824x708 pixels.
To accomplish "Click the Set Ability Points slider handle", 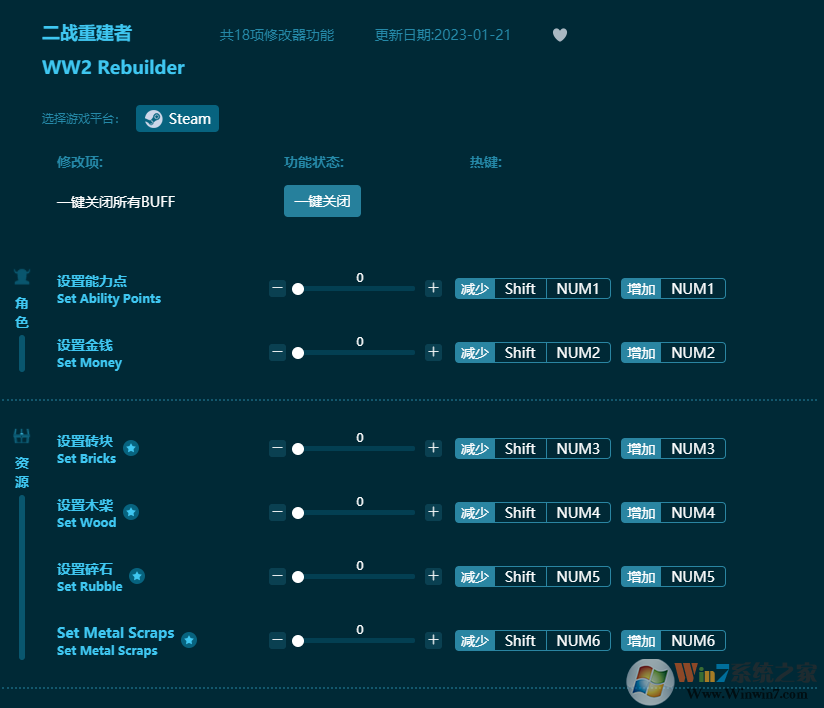I will click(x=298, y=289).
